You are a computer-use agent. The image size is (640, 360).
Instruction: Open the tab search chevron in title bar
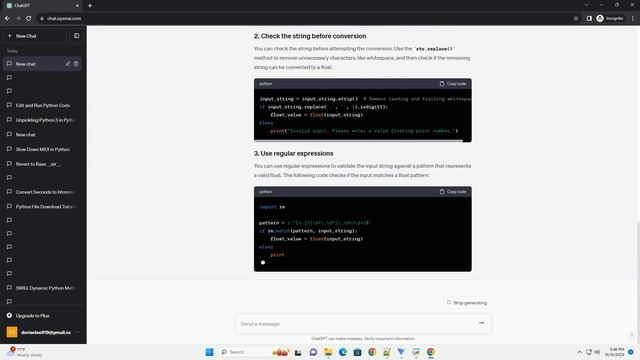pos(586,5)
